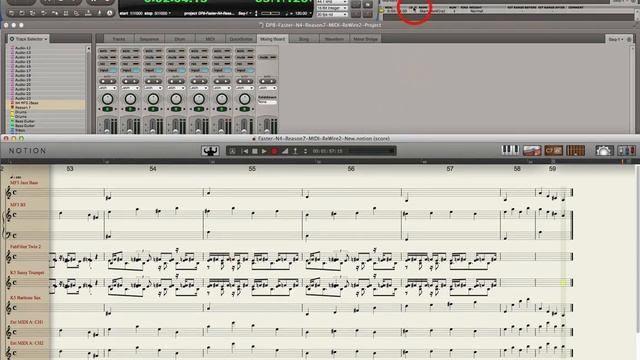The image size is (640, 360).
Task: Open the Latch dropdown on the master strip
Action: point(267,88)
